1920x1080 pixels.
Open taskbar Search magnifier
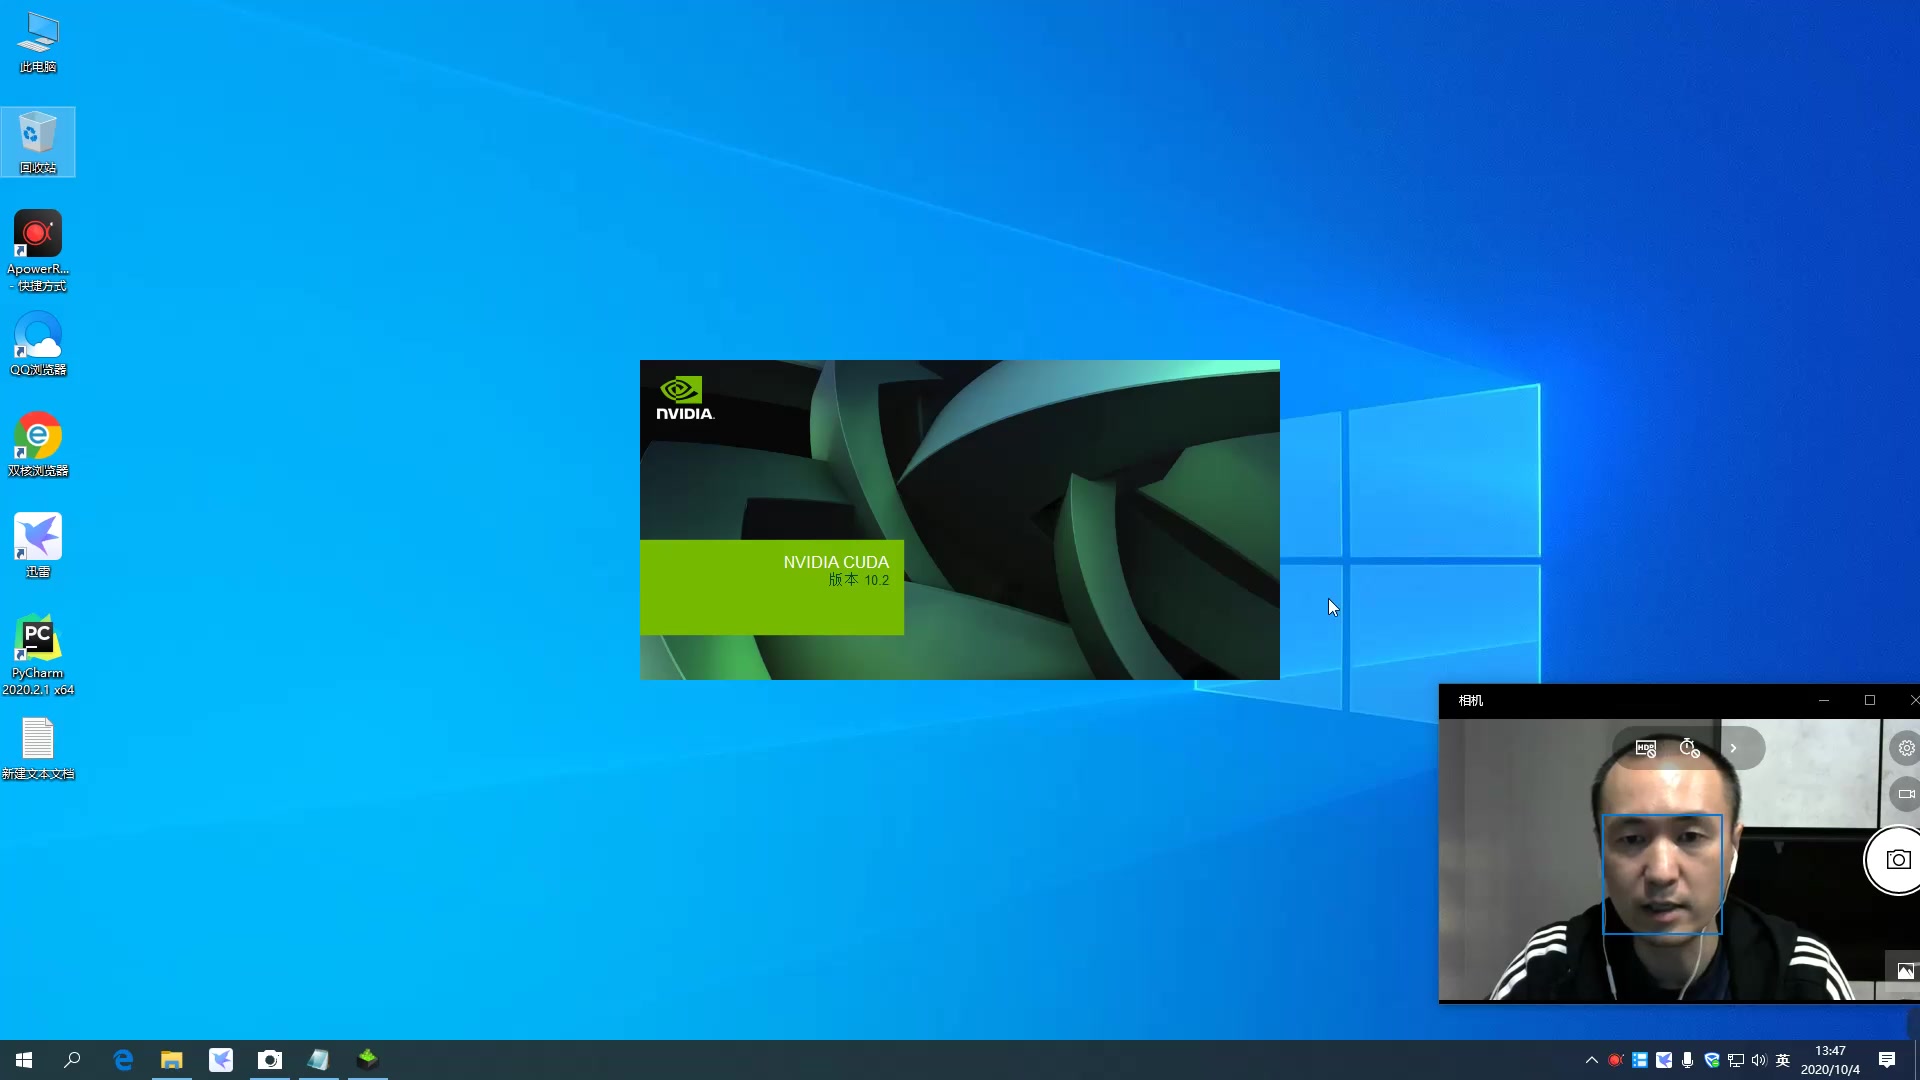[x=72, y=1060]
